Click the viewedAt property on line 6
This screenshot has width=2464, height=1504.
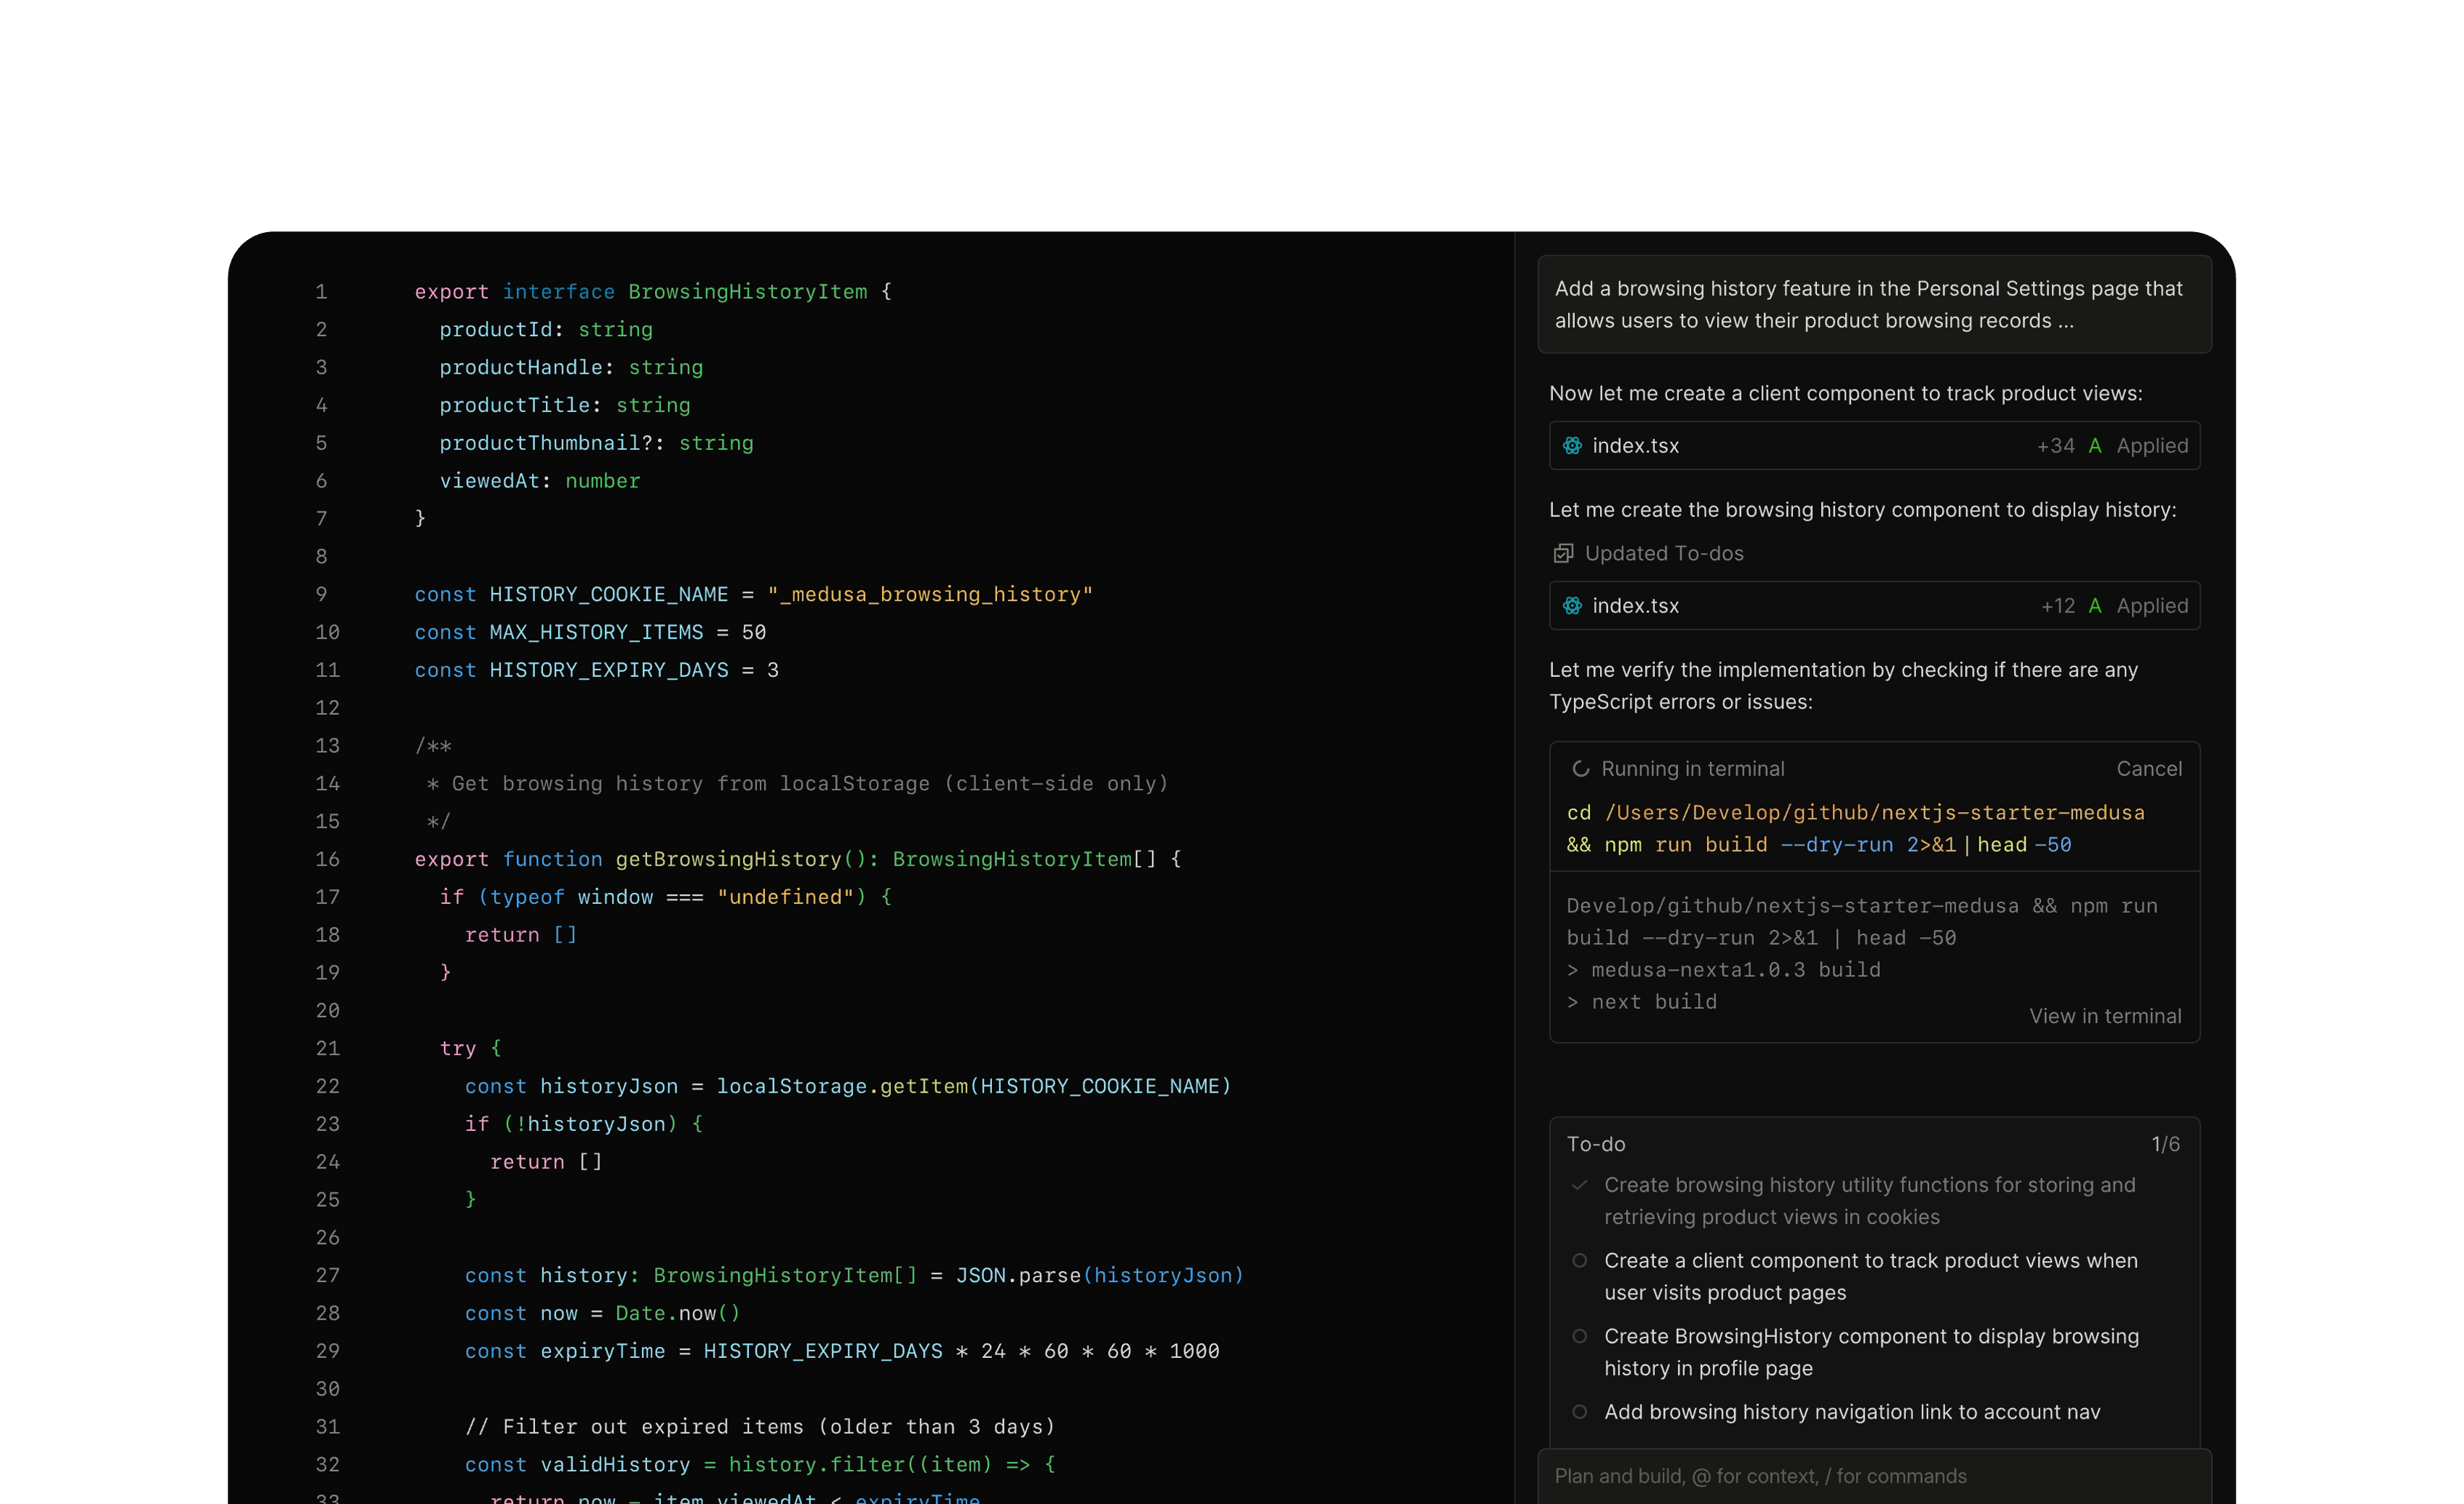pyautogui.click(x=490, y=482)
